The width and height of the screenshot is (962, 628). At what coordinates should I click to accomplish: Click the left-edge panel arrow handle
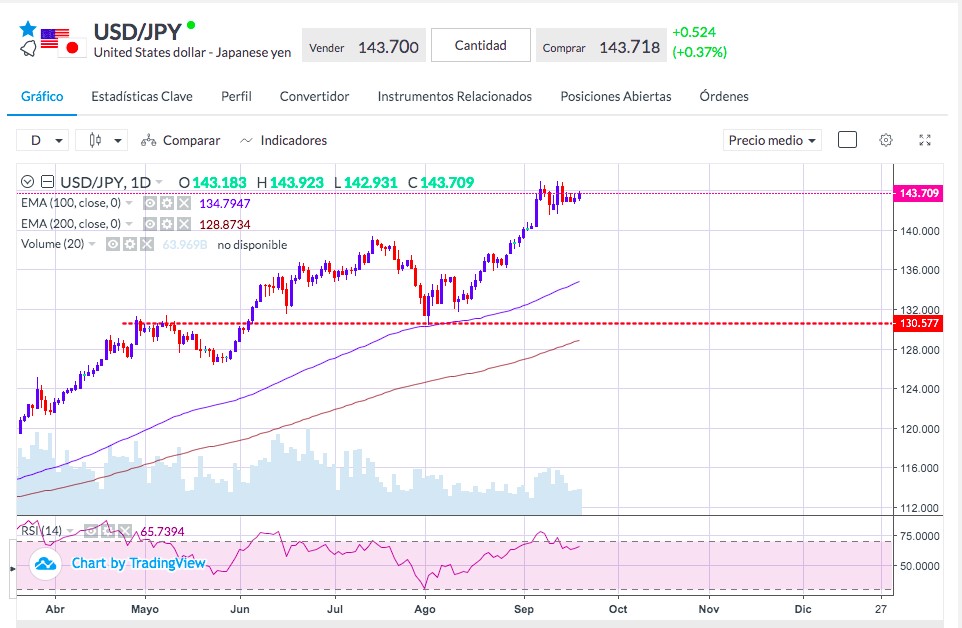(12, 569)
